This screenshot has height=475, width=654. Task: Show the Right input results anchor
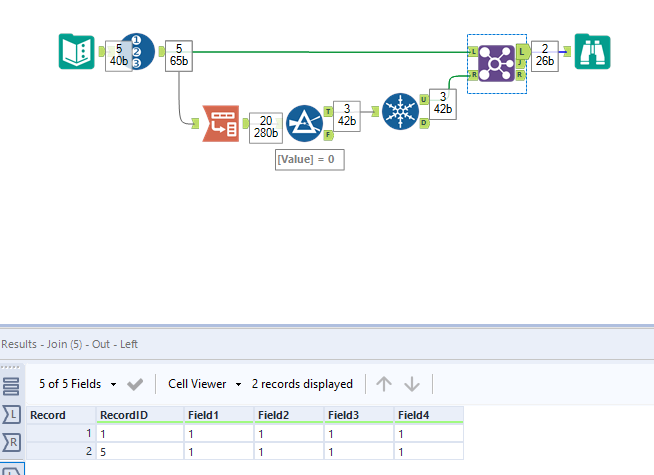click(11, 442)
